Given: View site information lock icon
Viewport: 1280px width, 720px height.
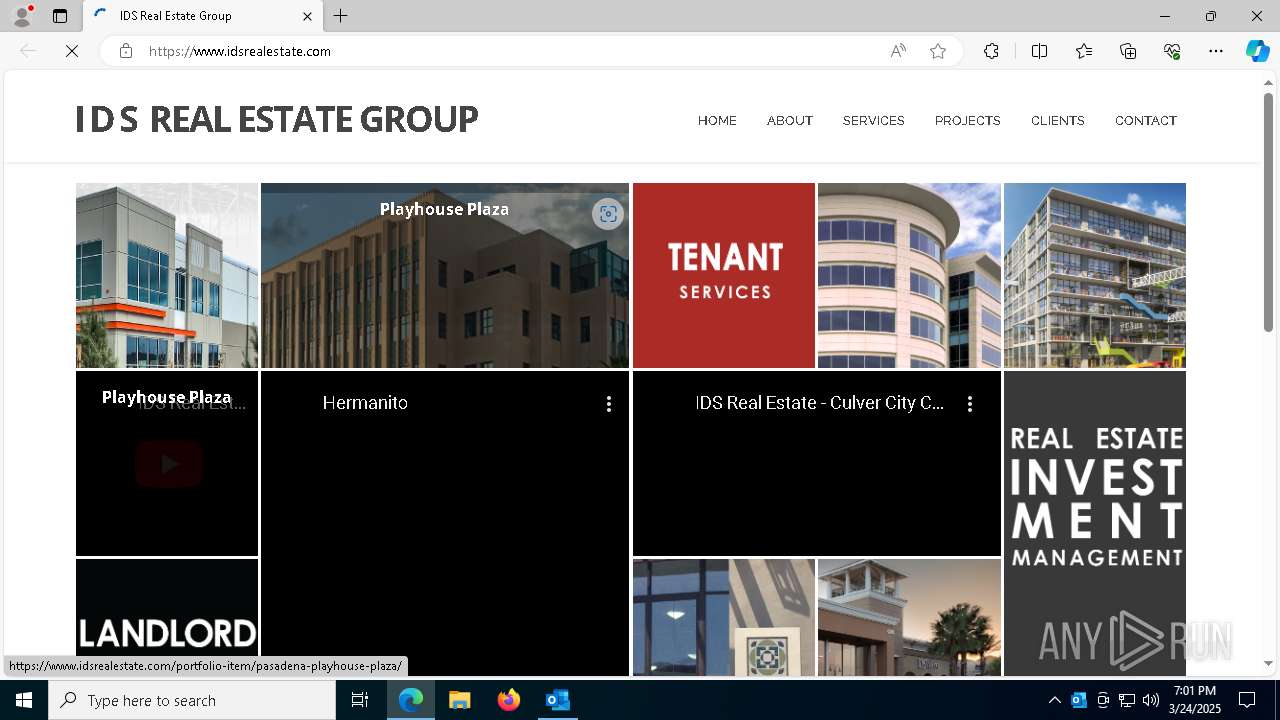Looking at the screenshot, I should [x=126, y=51].
